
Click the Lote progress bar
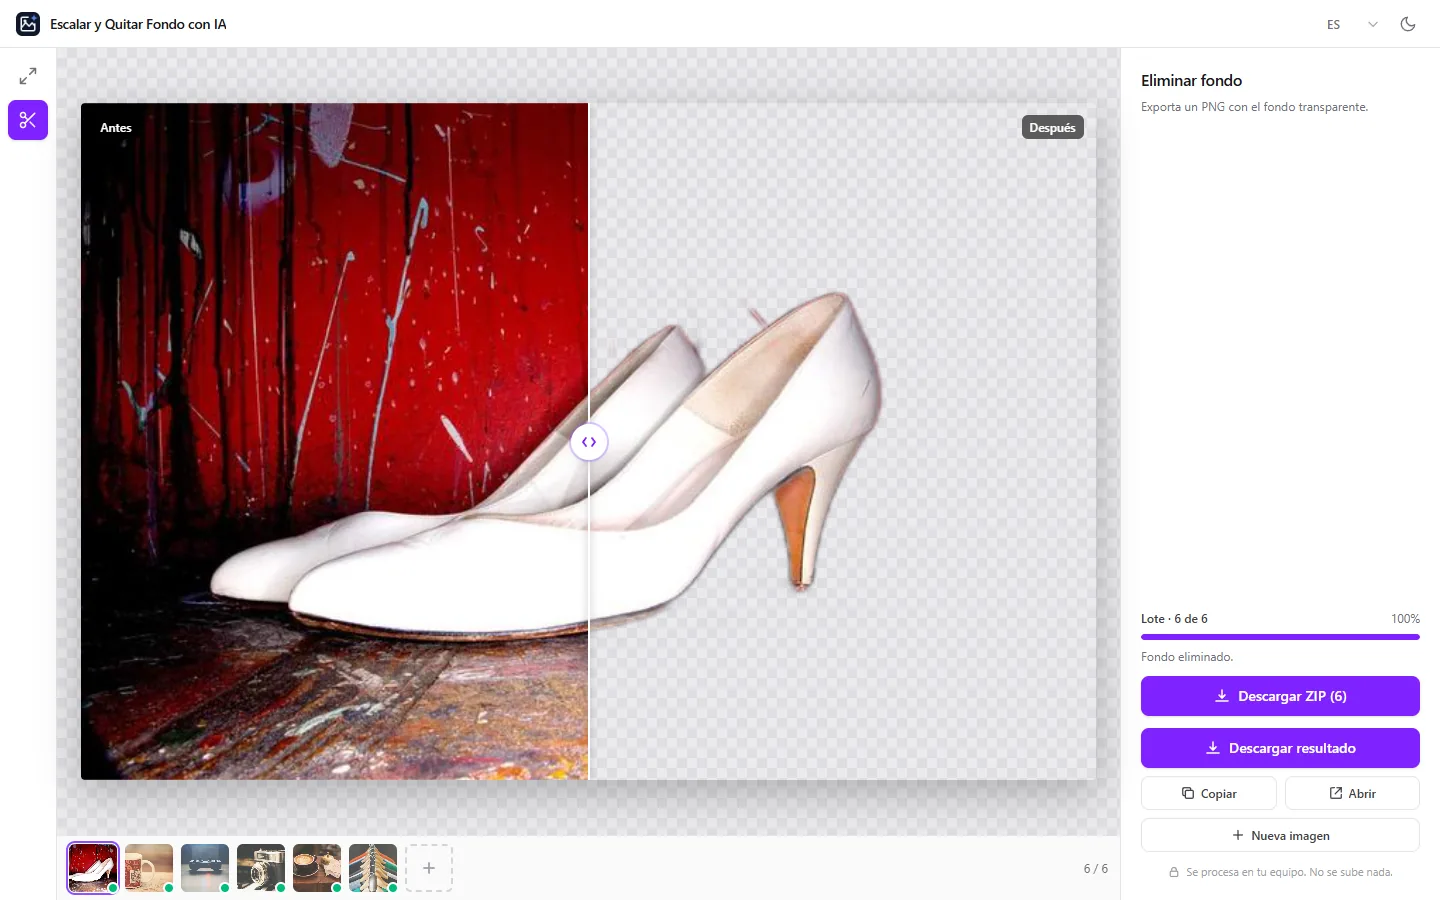pyautogui.click(x=1280, y=637)
